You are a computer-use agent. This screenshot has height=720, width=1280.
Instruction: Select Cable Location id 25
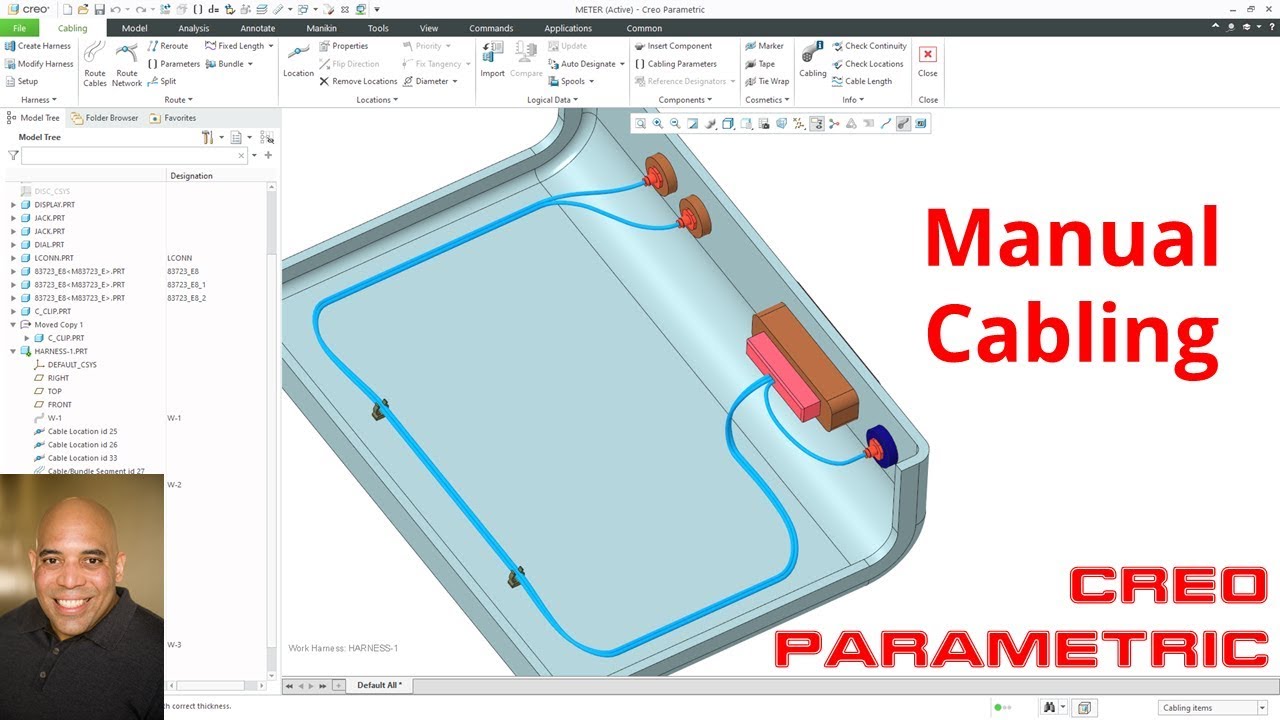tap(82, 431)
